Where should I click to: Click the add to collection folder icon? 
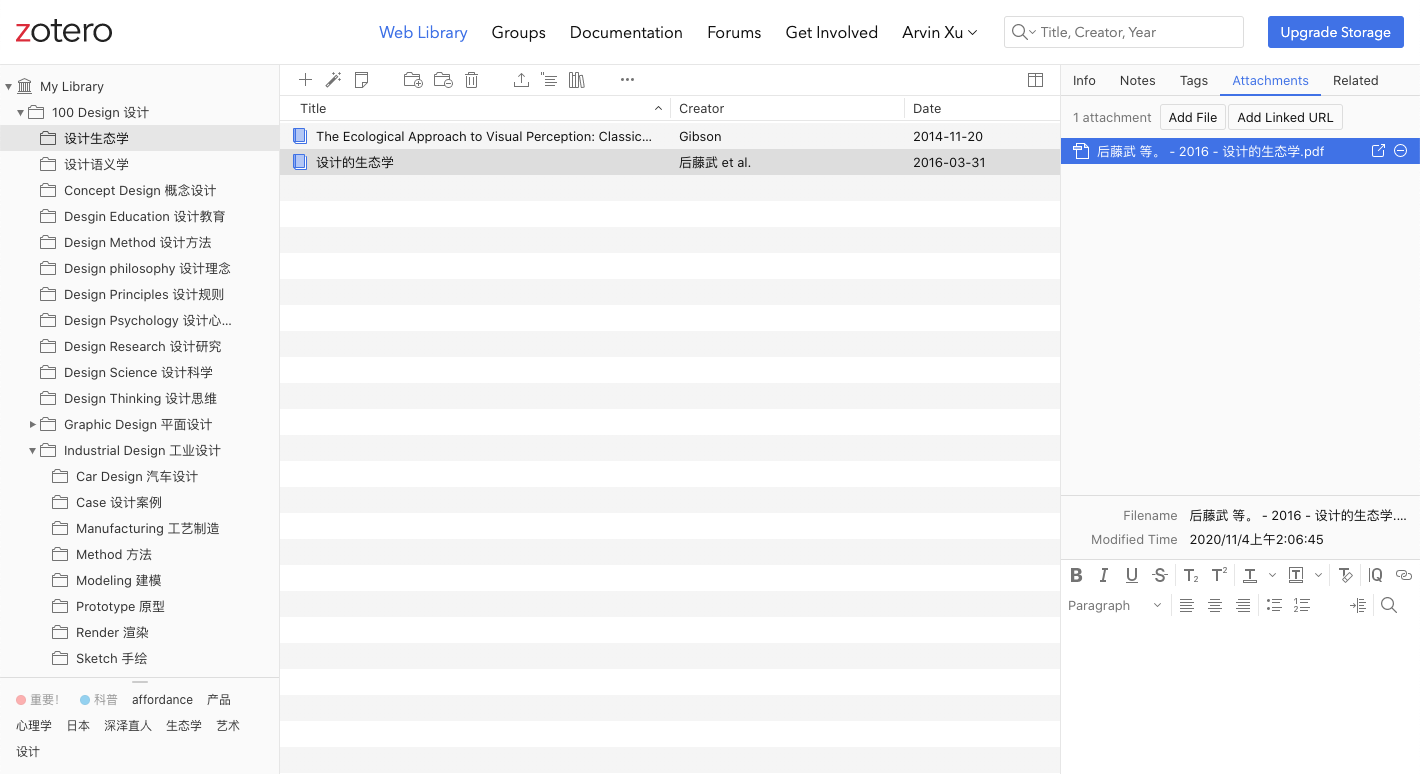point(413,80)
